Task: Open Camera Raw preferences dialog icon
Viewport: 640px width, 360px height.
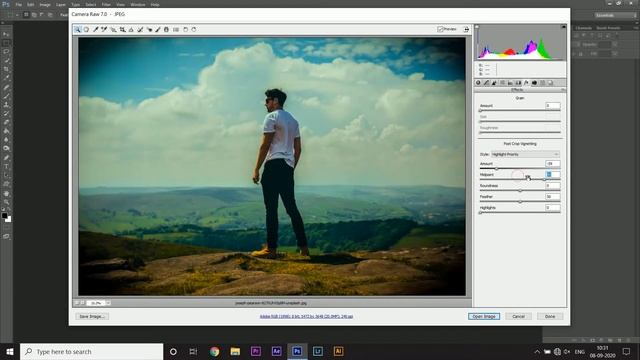Action: [176, 29]
